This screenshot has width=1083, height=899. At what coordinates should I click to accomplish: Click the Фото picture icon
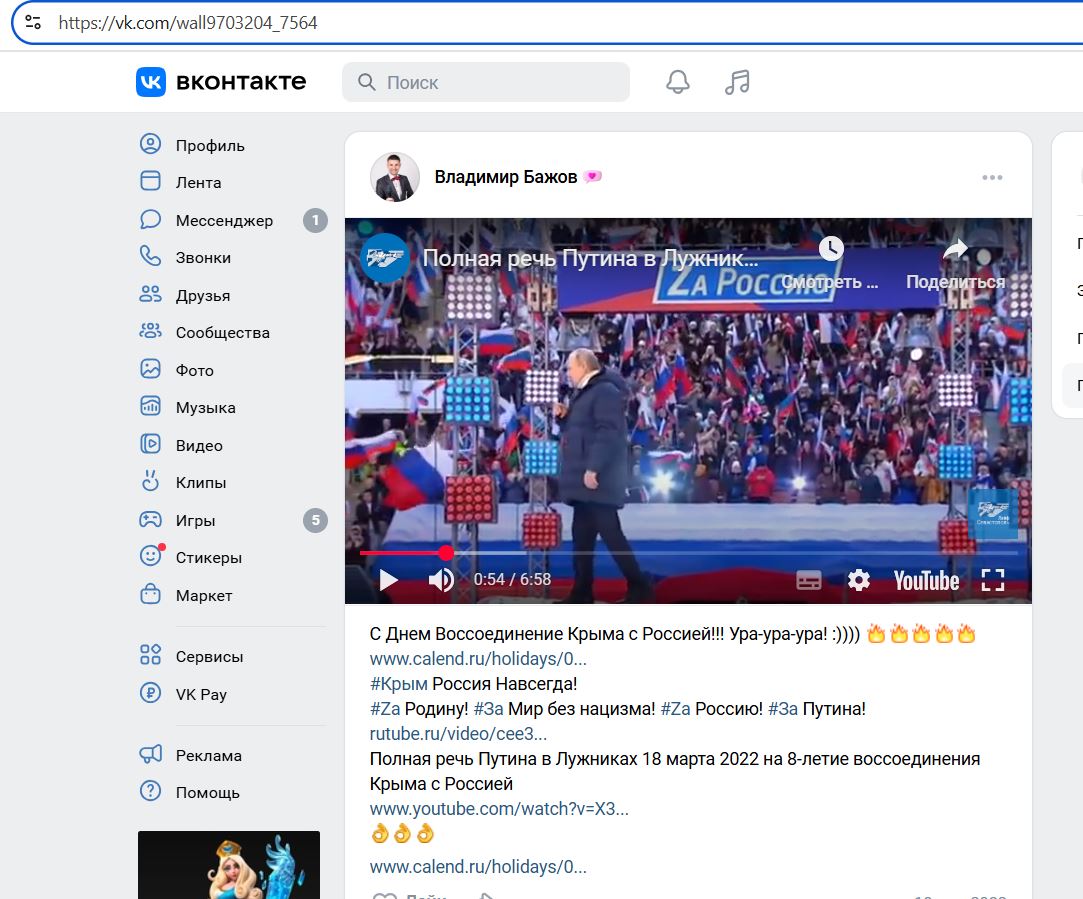pos(151,369)
